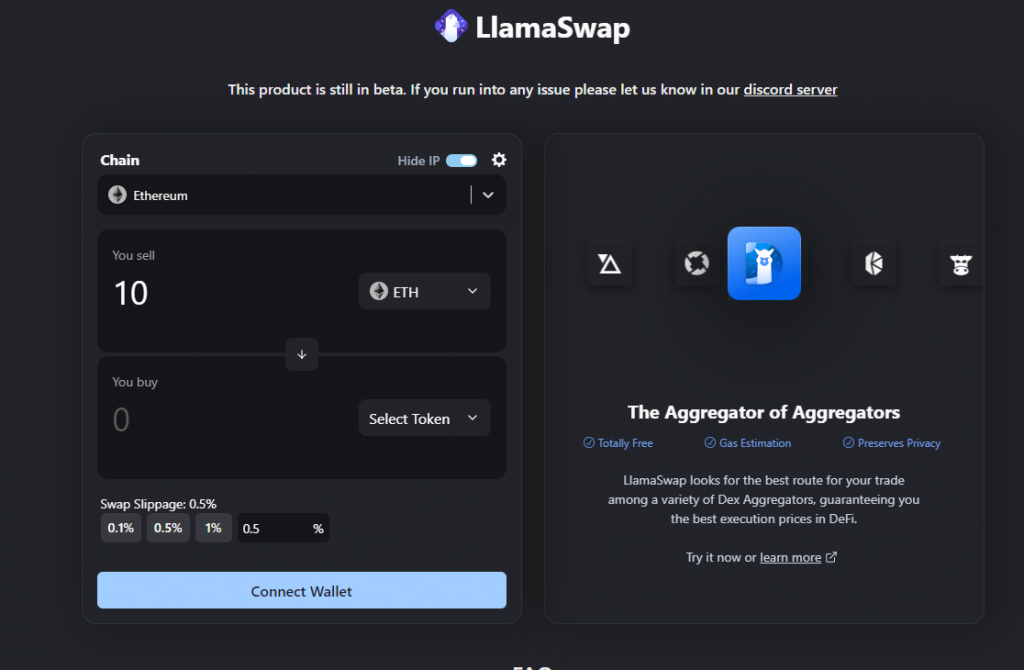This screenshot has width=1024, height=670.
Task: Click the ETH coin icon in token selector
Action: click(x=379, y=291)
